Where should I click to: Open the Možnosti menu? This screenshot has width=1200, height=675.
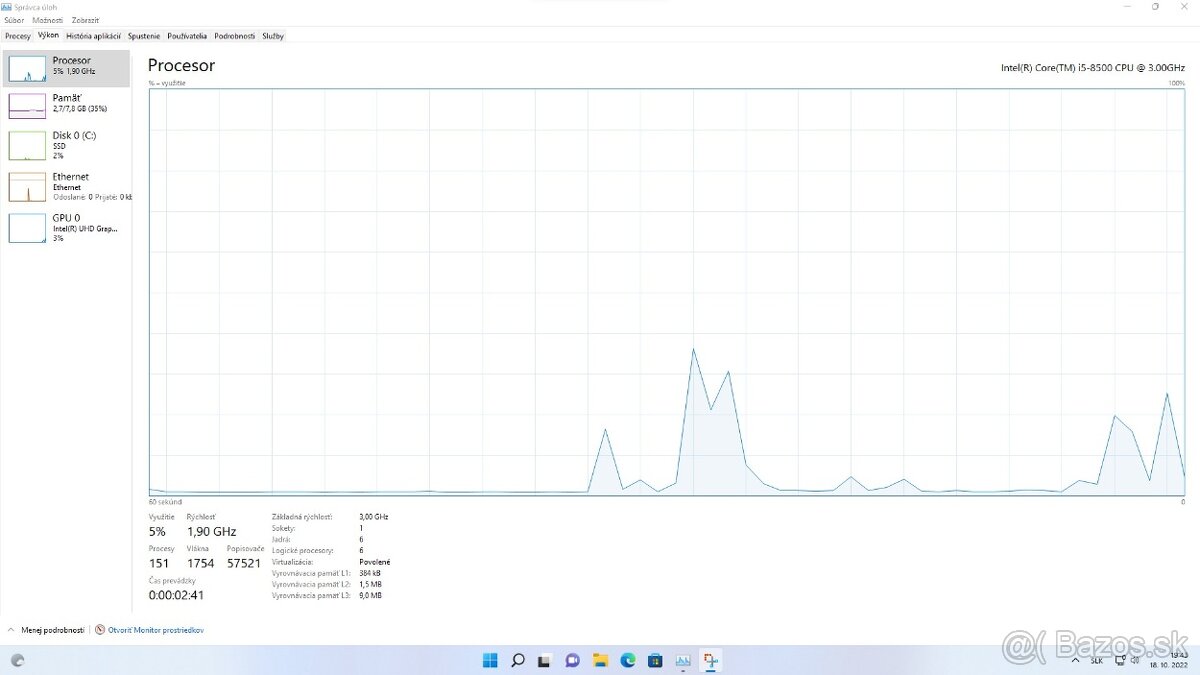coord(47,20)
